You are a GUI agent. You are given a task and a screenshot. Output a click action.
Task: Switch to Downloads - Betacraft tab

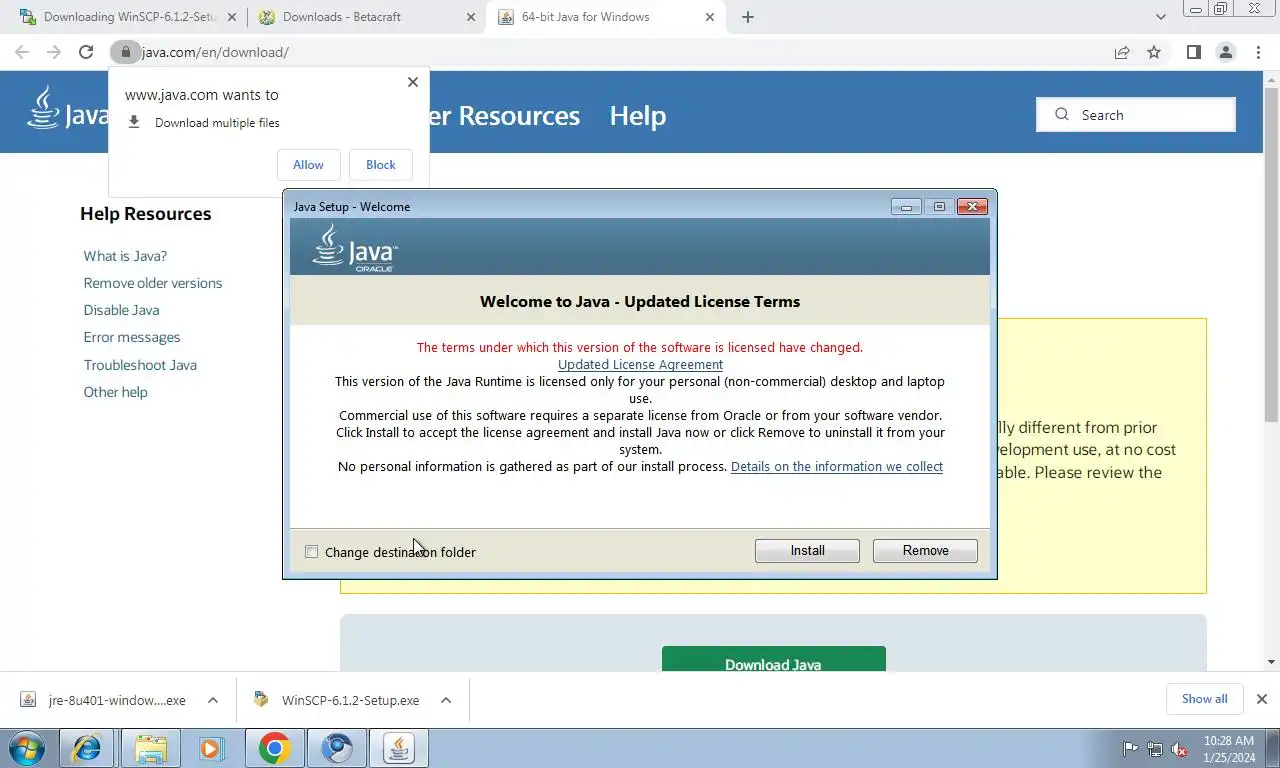tap(366, 17)
